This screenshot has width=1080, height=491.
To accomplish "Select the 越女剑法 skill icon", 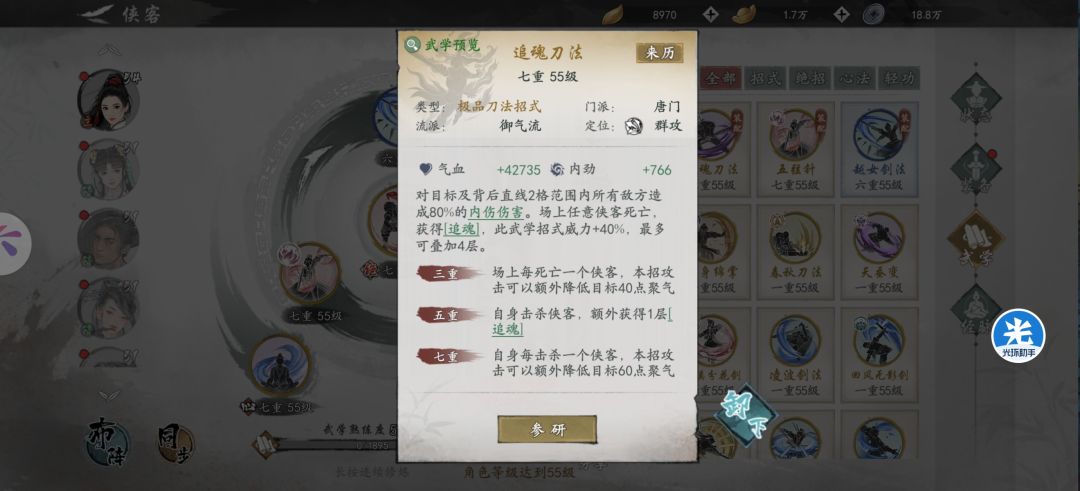I will tap(879, 136).
